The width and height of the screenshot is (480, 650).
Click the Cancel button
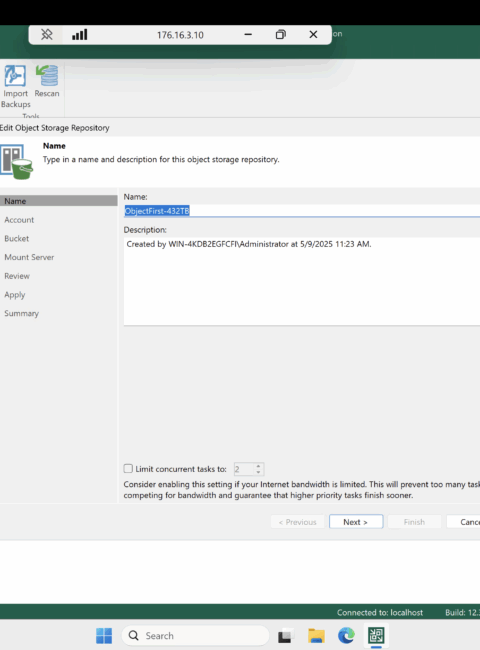463,522
